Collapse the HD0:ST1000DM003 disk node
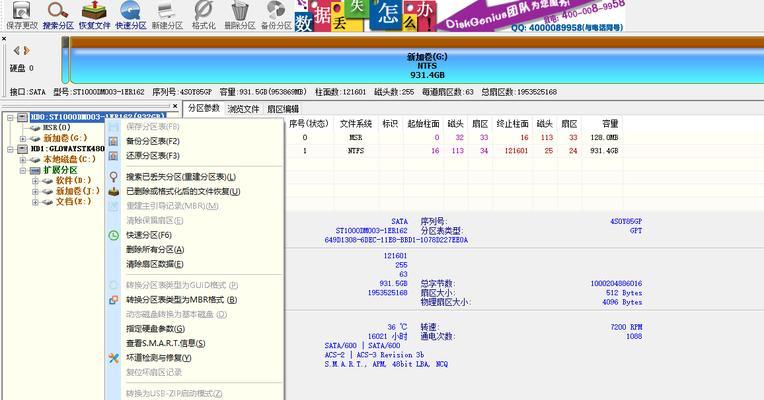This screenshot has height=400, width=764. [10, 117]
